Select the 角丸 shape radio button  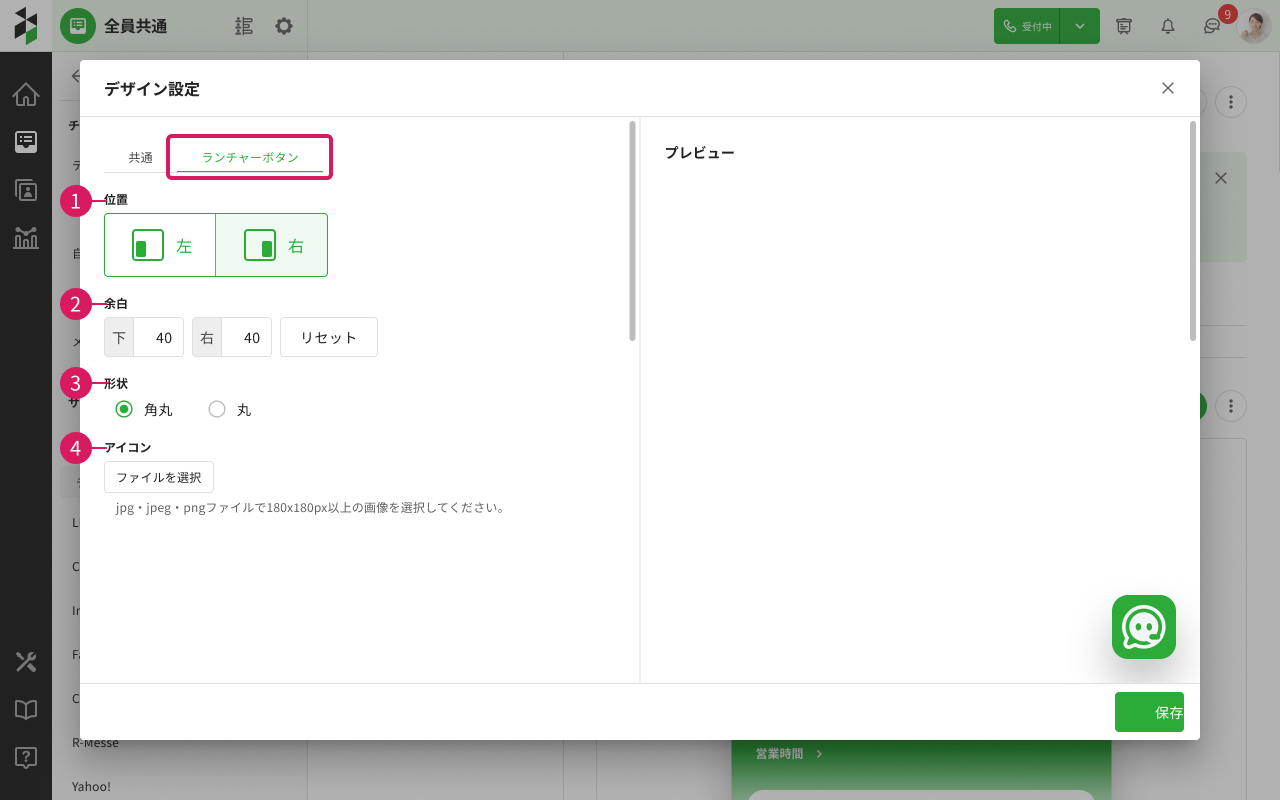[124, 409]
